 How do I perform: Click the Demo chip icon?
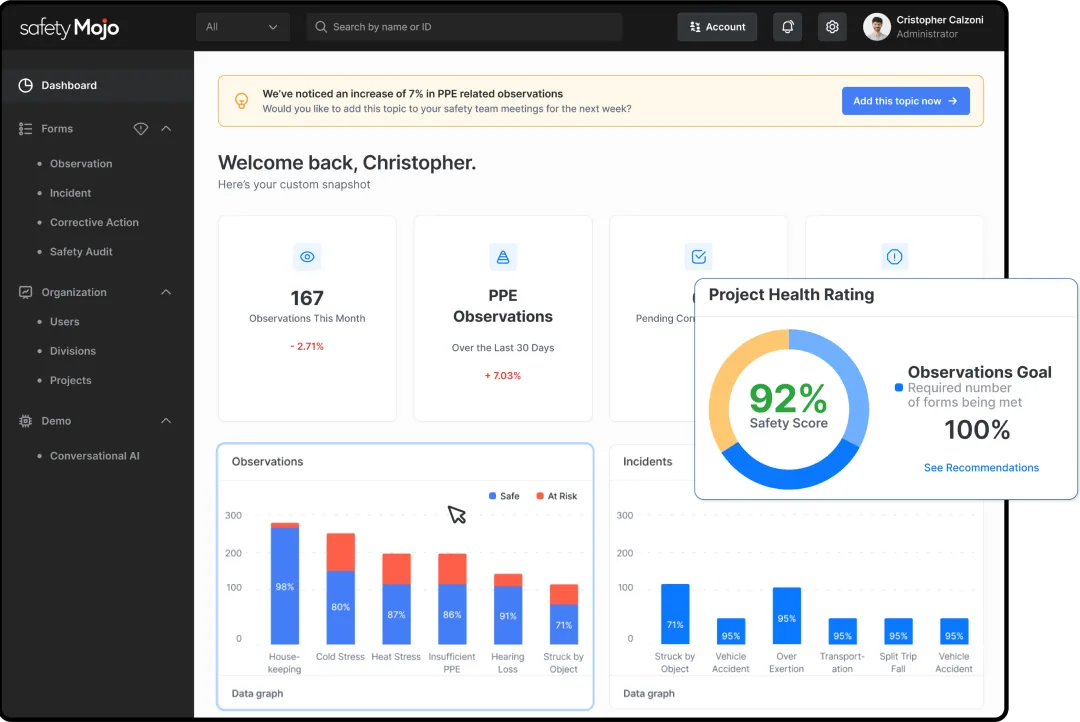pos(25,421)
